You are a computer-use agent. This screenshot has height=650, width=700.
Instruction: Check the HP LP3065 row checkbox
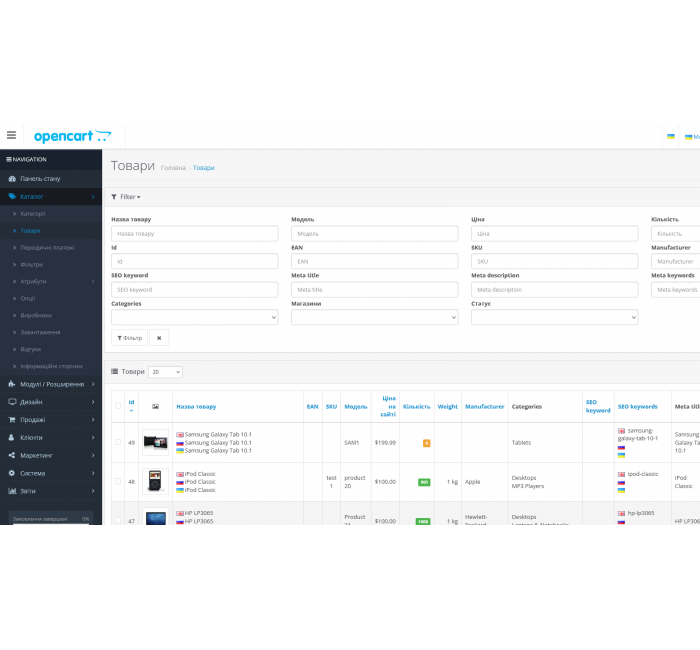(118, 520)
